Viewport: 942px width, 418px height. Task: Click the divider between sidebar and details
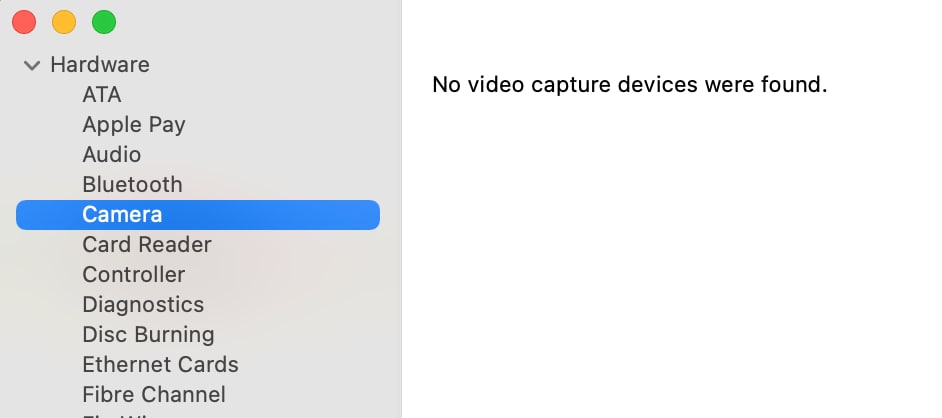coord(401,209)
